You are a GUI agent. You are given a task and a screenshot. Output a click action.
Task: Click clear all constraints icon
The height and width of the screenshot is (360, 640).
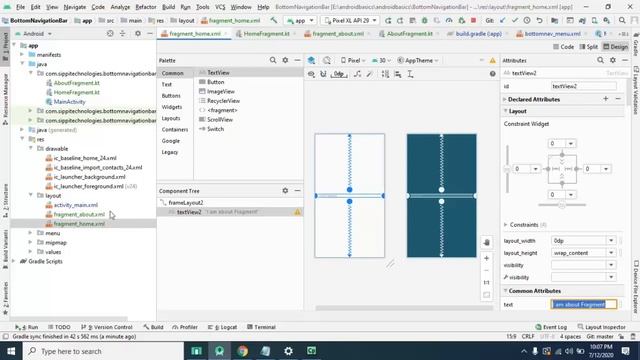pos(358,74)
